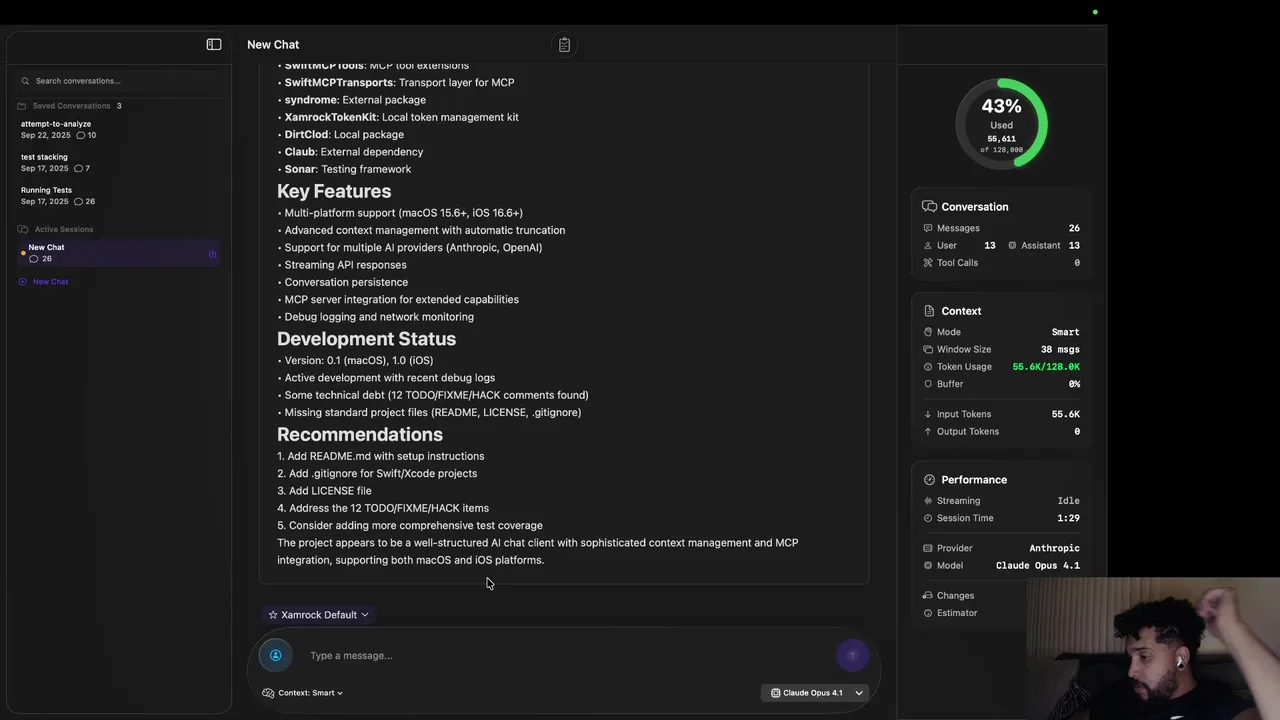Click the profile avatar icon in message box
This screenshot has width=1280, height=720.
tap(276, 655)
